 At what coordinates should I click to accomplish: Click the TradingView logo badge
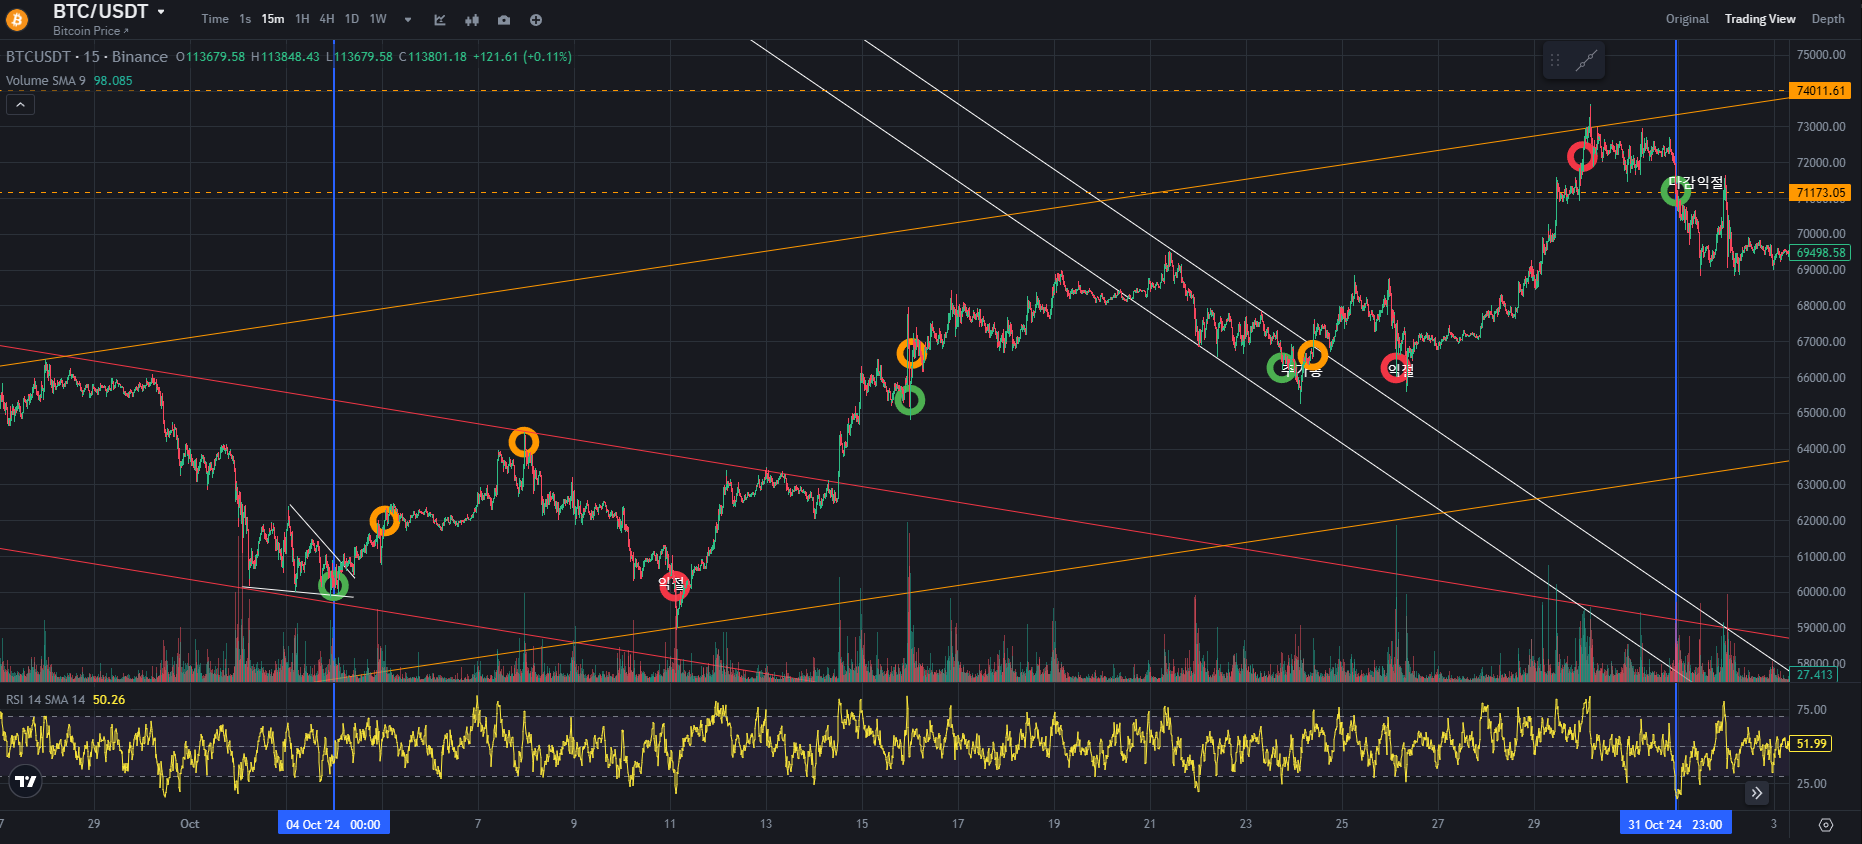(26, 782)
